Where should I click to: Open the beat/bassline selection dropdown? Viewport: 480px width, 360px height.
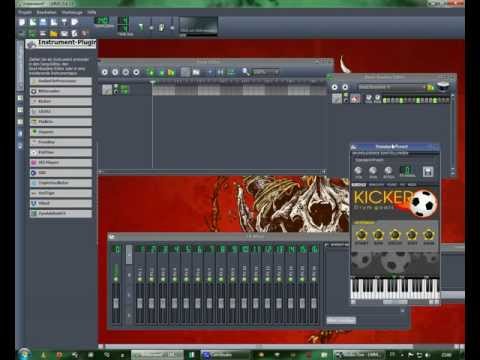[x=392, y=87]
